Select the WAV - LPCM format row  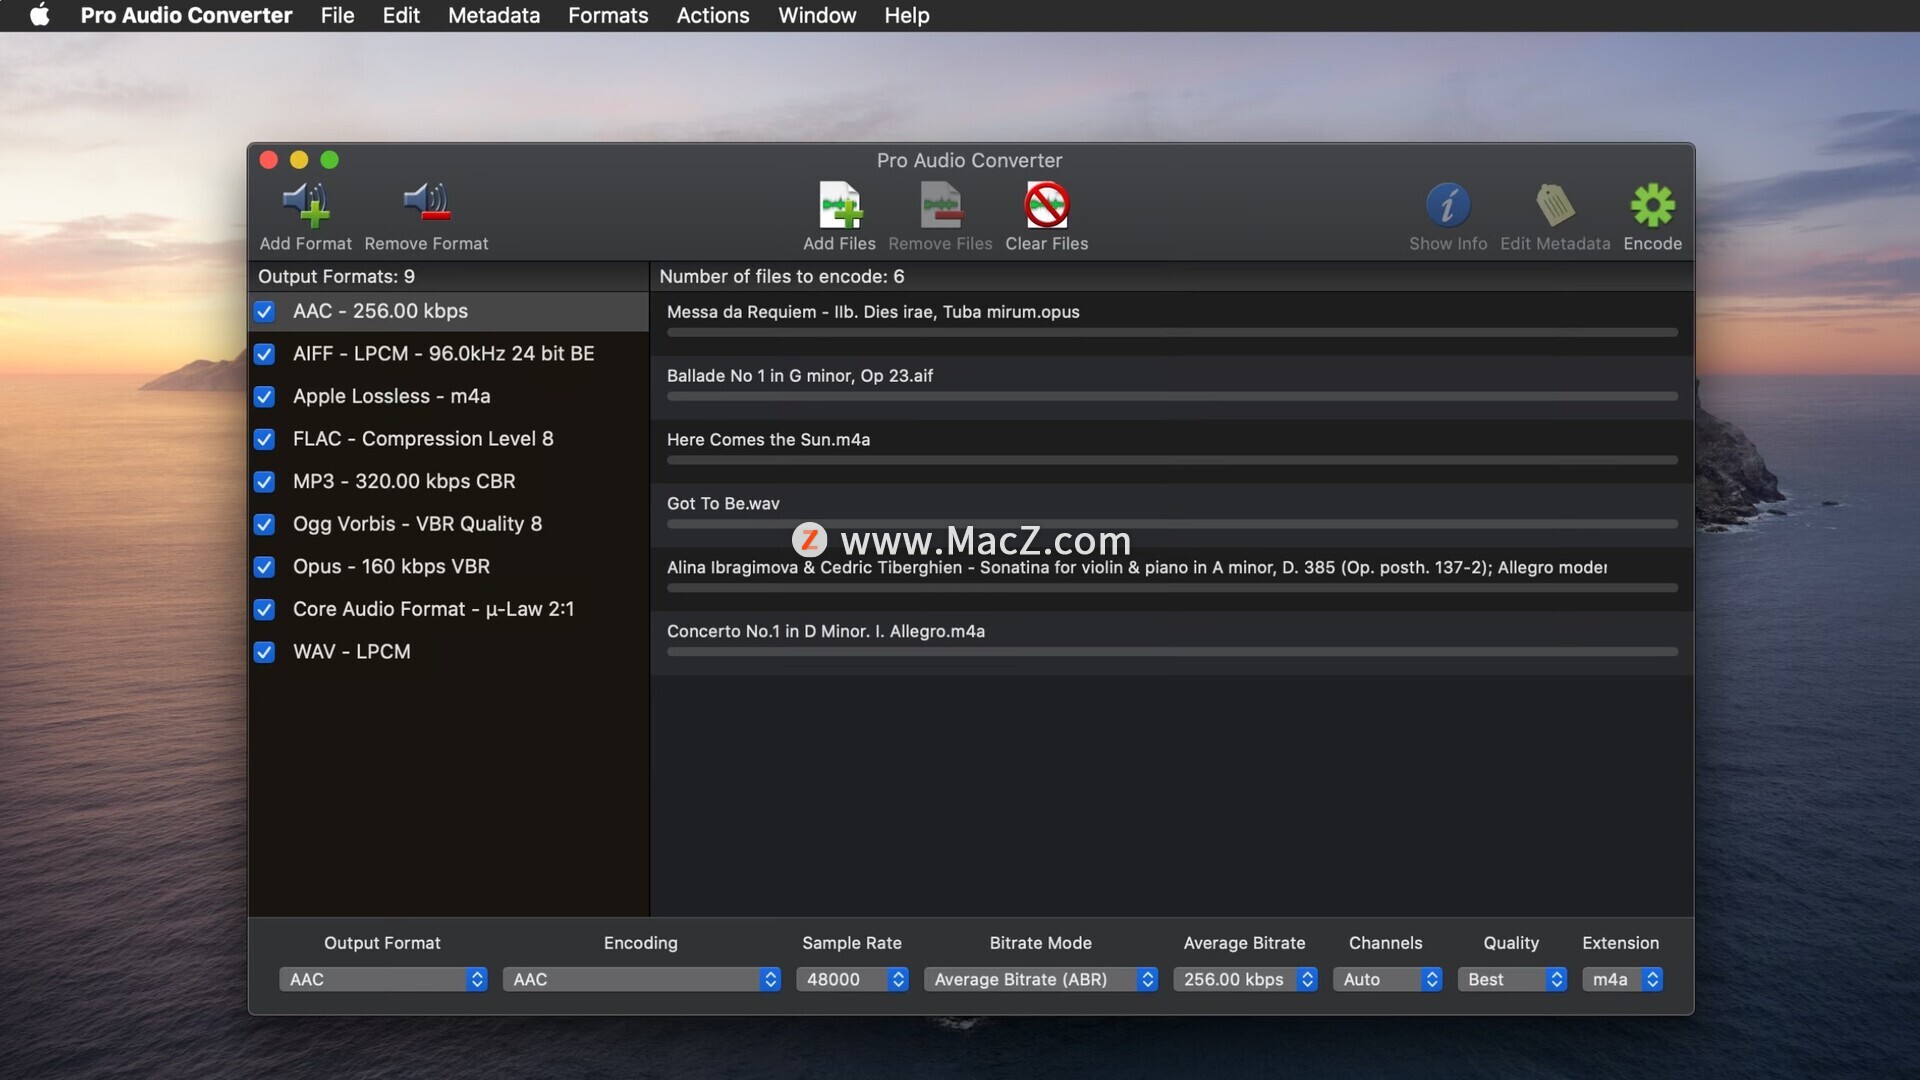click(x=449, y=652)
